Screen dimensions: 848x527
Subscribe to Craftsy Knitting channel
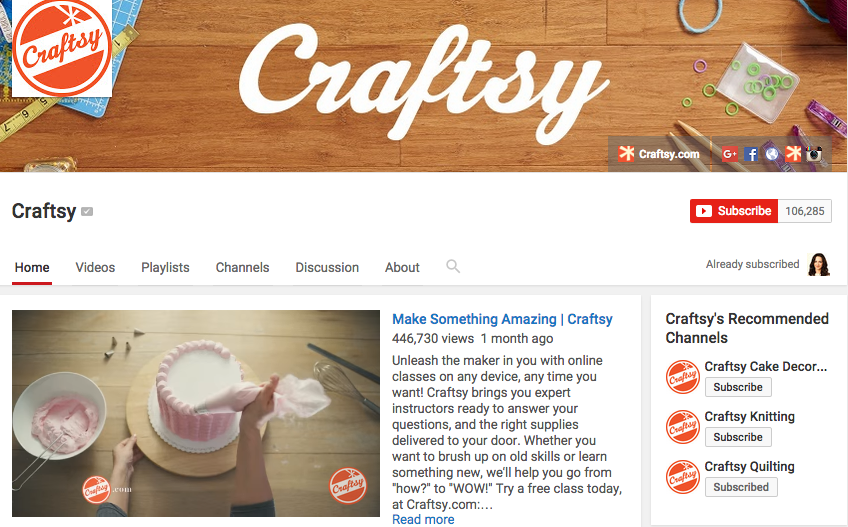(x=738, y=437)
